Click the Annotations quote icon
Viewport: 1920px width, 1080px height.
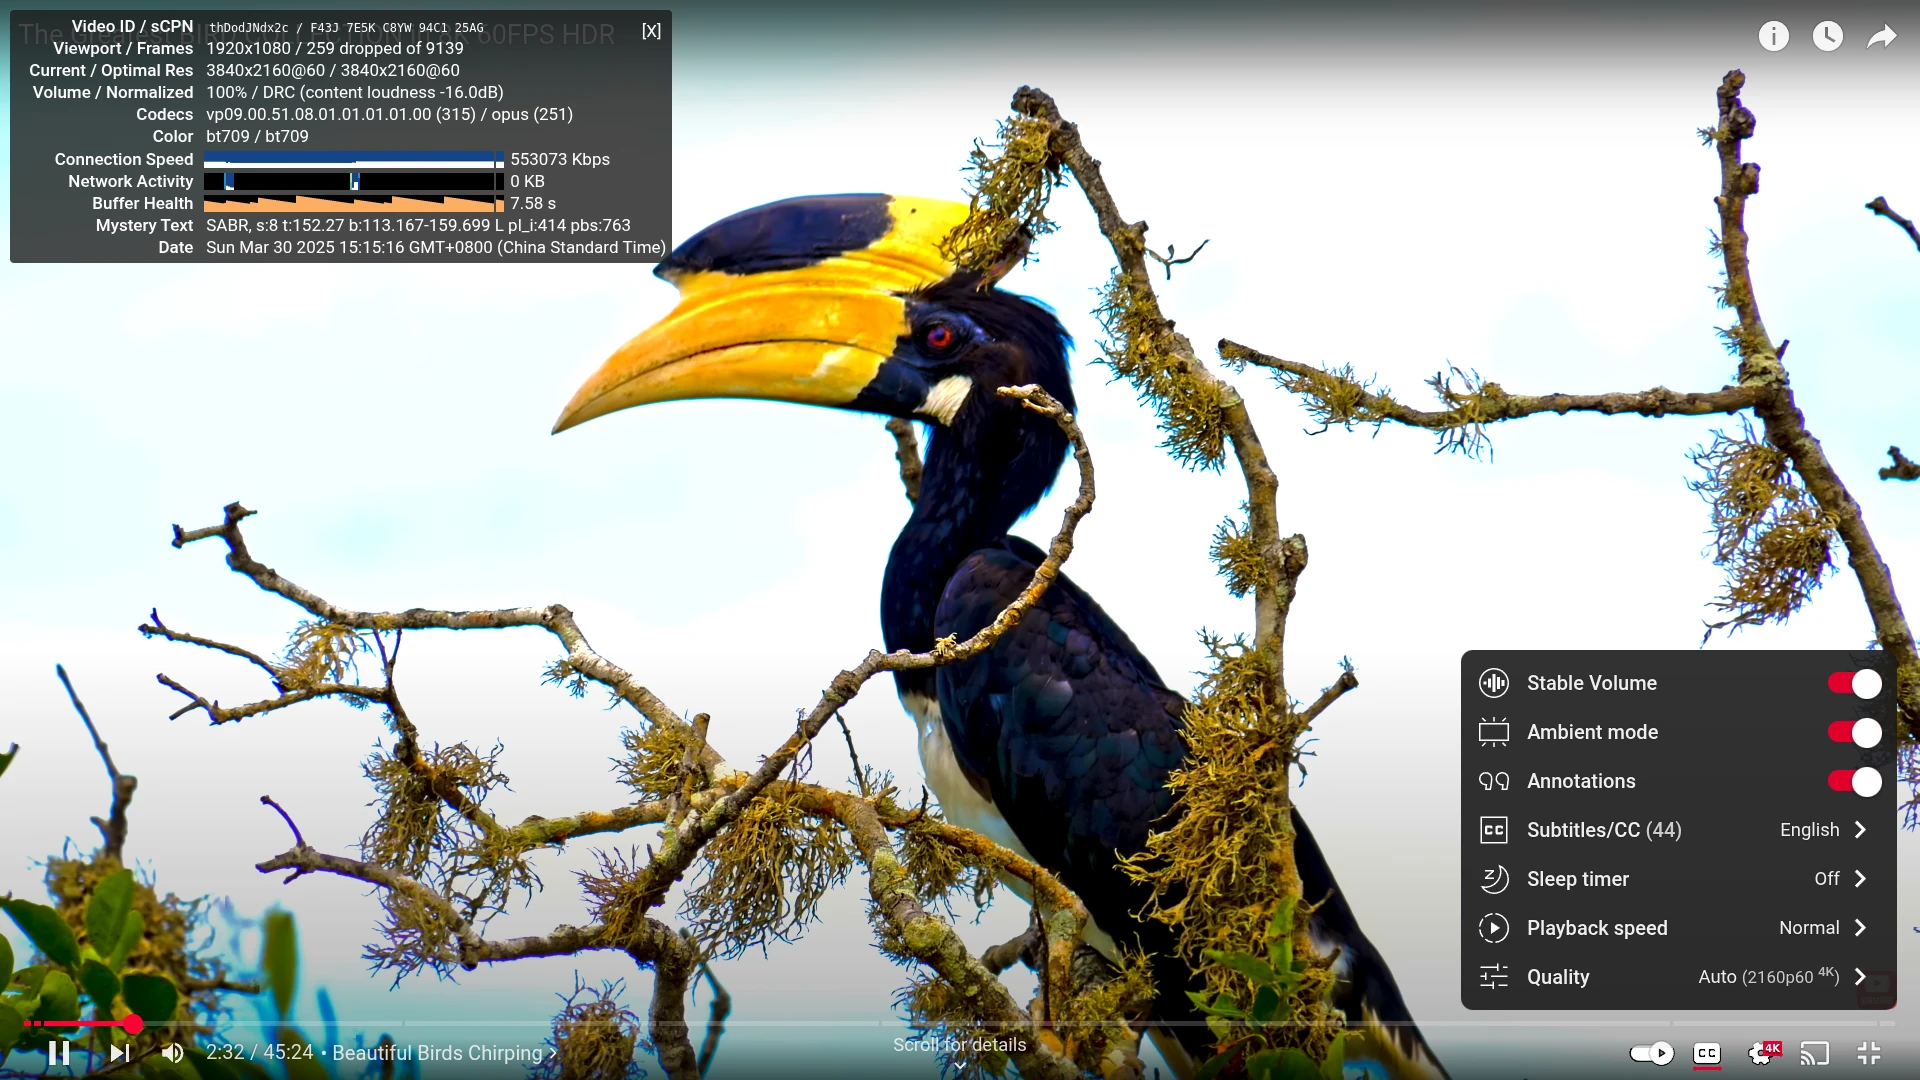pyautogui.click(x=1494, y=781)
